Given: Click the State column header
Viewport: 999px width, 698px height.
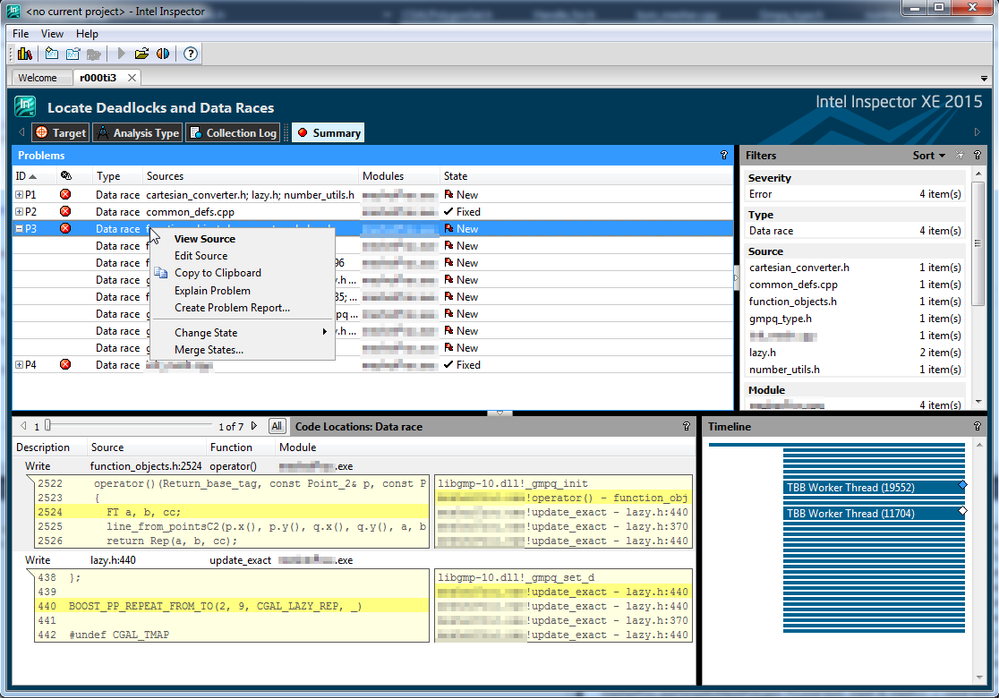Looking at the screenshot, I should coord(456,176).
